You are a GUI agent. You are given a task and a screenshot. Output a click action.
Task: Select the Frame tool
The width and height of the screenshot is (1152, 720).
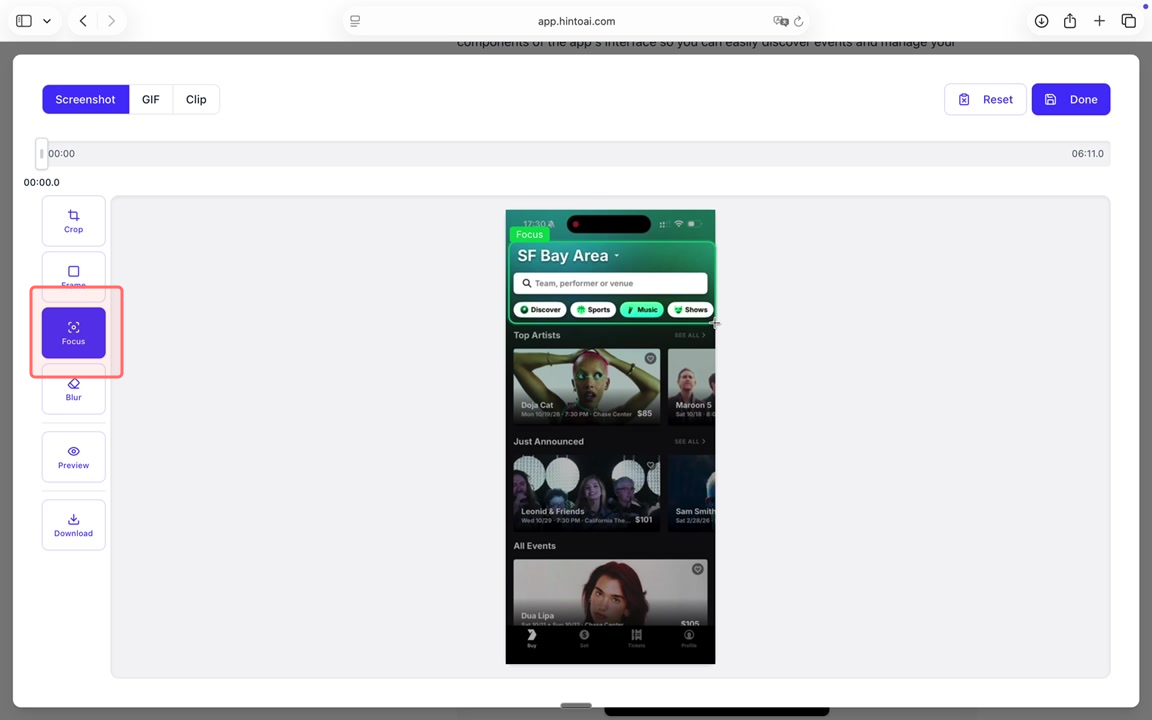(x=73, y=275)
